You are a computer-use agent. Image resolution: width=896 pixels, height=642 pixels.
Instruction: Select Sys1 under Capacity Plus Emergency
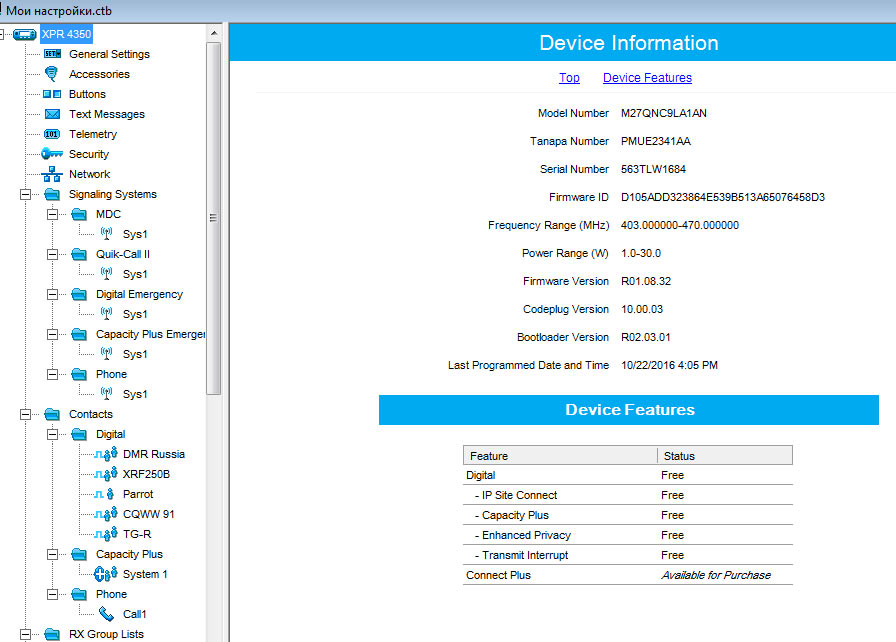point(135,354)
